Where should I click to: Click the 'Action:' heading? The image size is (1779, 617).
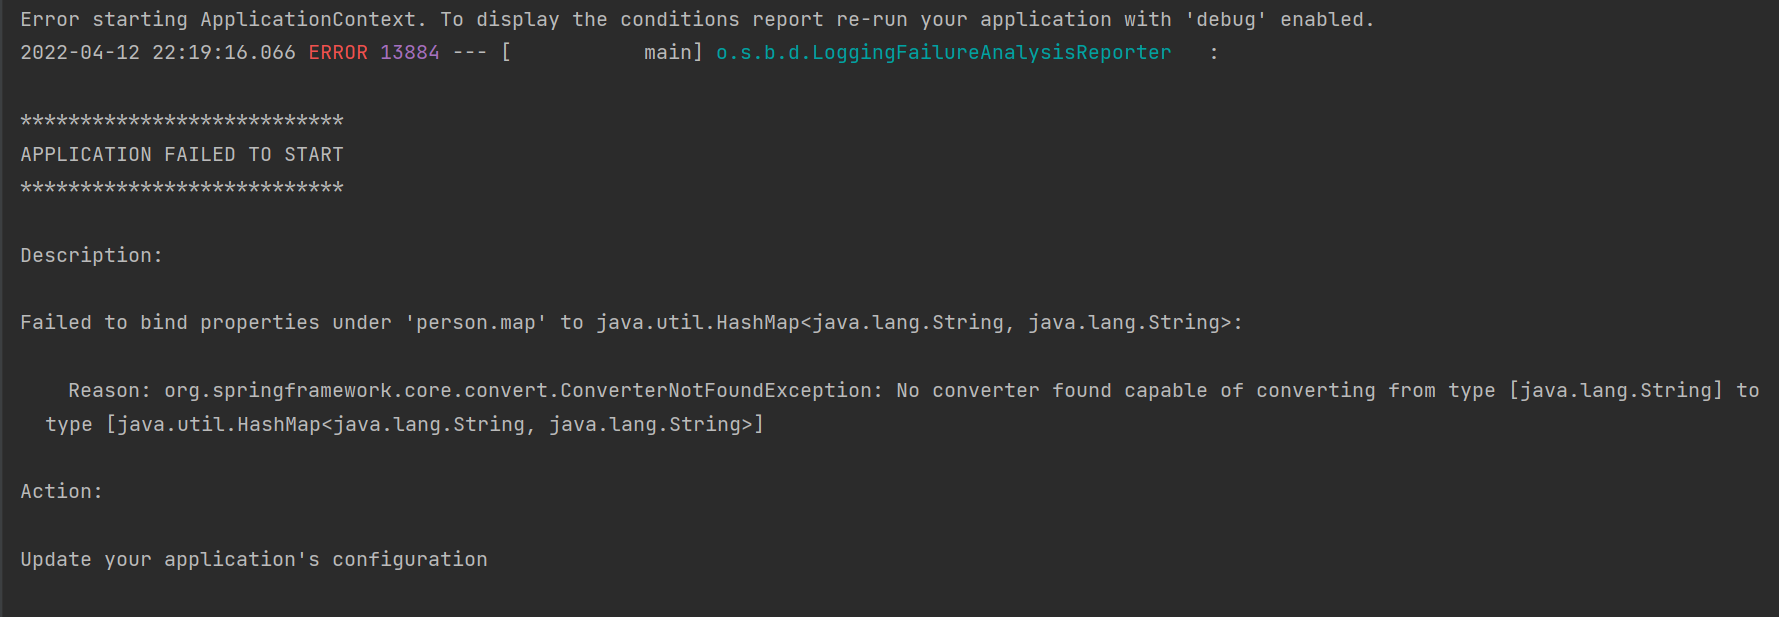point(61,492)
